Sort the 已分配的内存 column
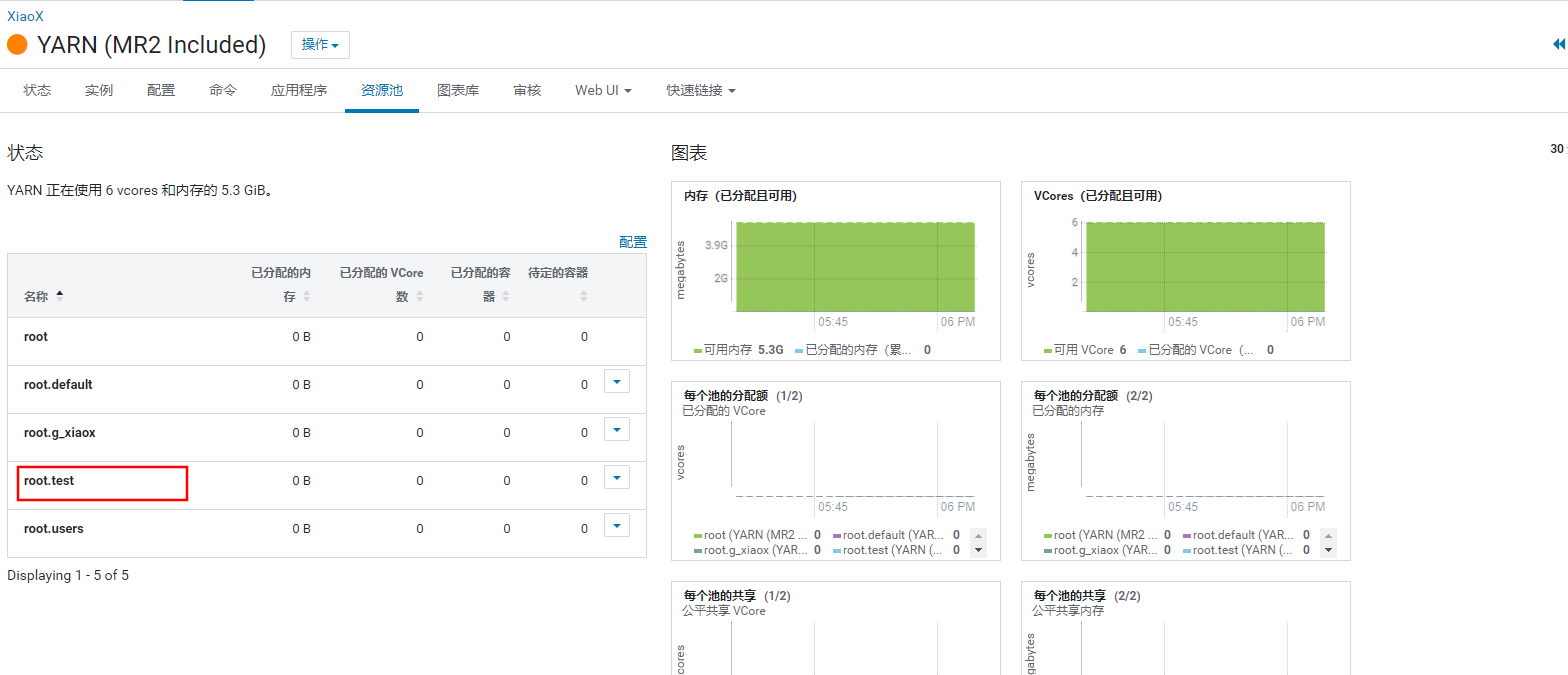Image resolution: width=1568 pixels, height=675 pixels. click(307, 297)
